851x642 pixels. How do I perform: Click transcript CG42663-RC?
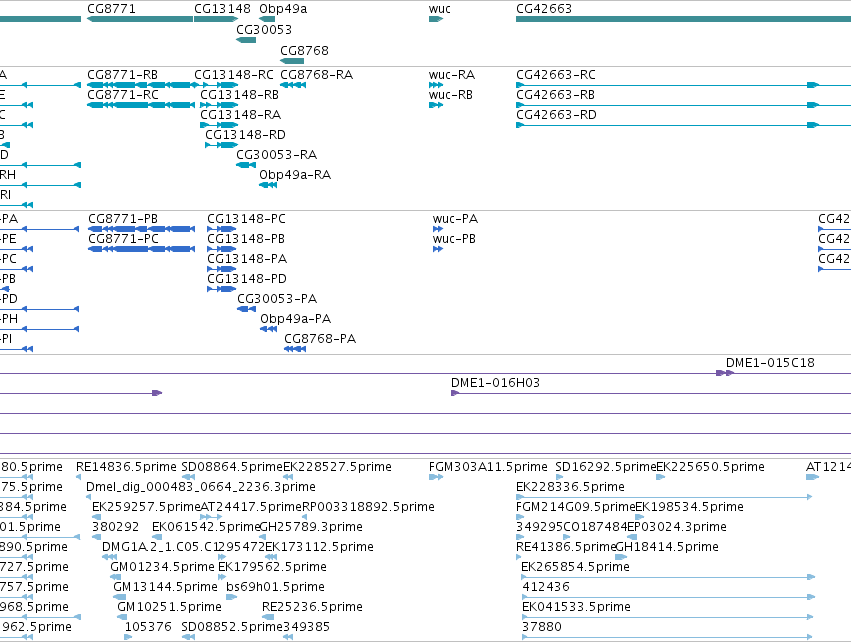(556, 74)
